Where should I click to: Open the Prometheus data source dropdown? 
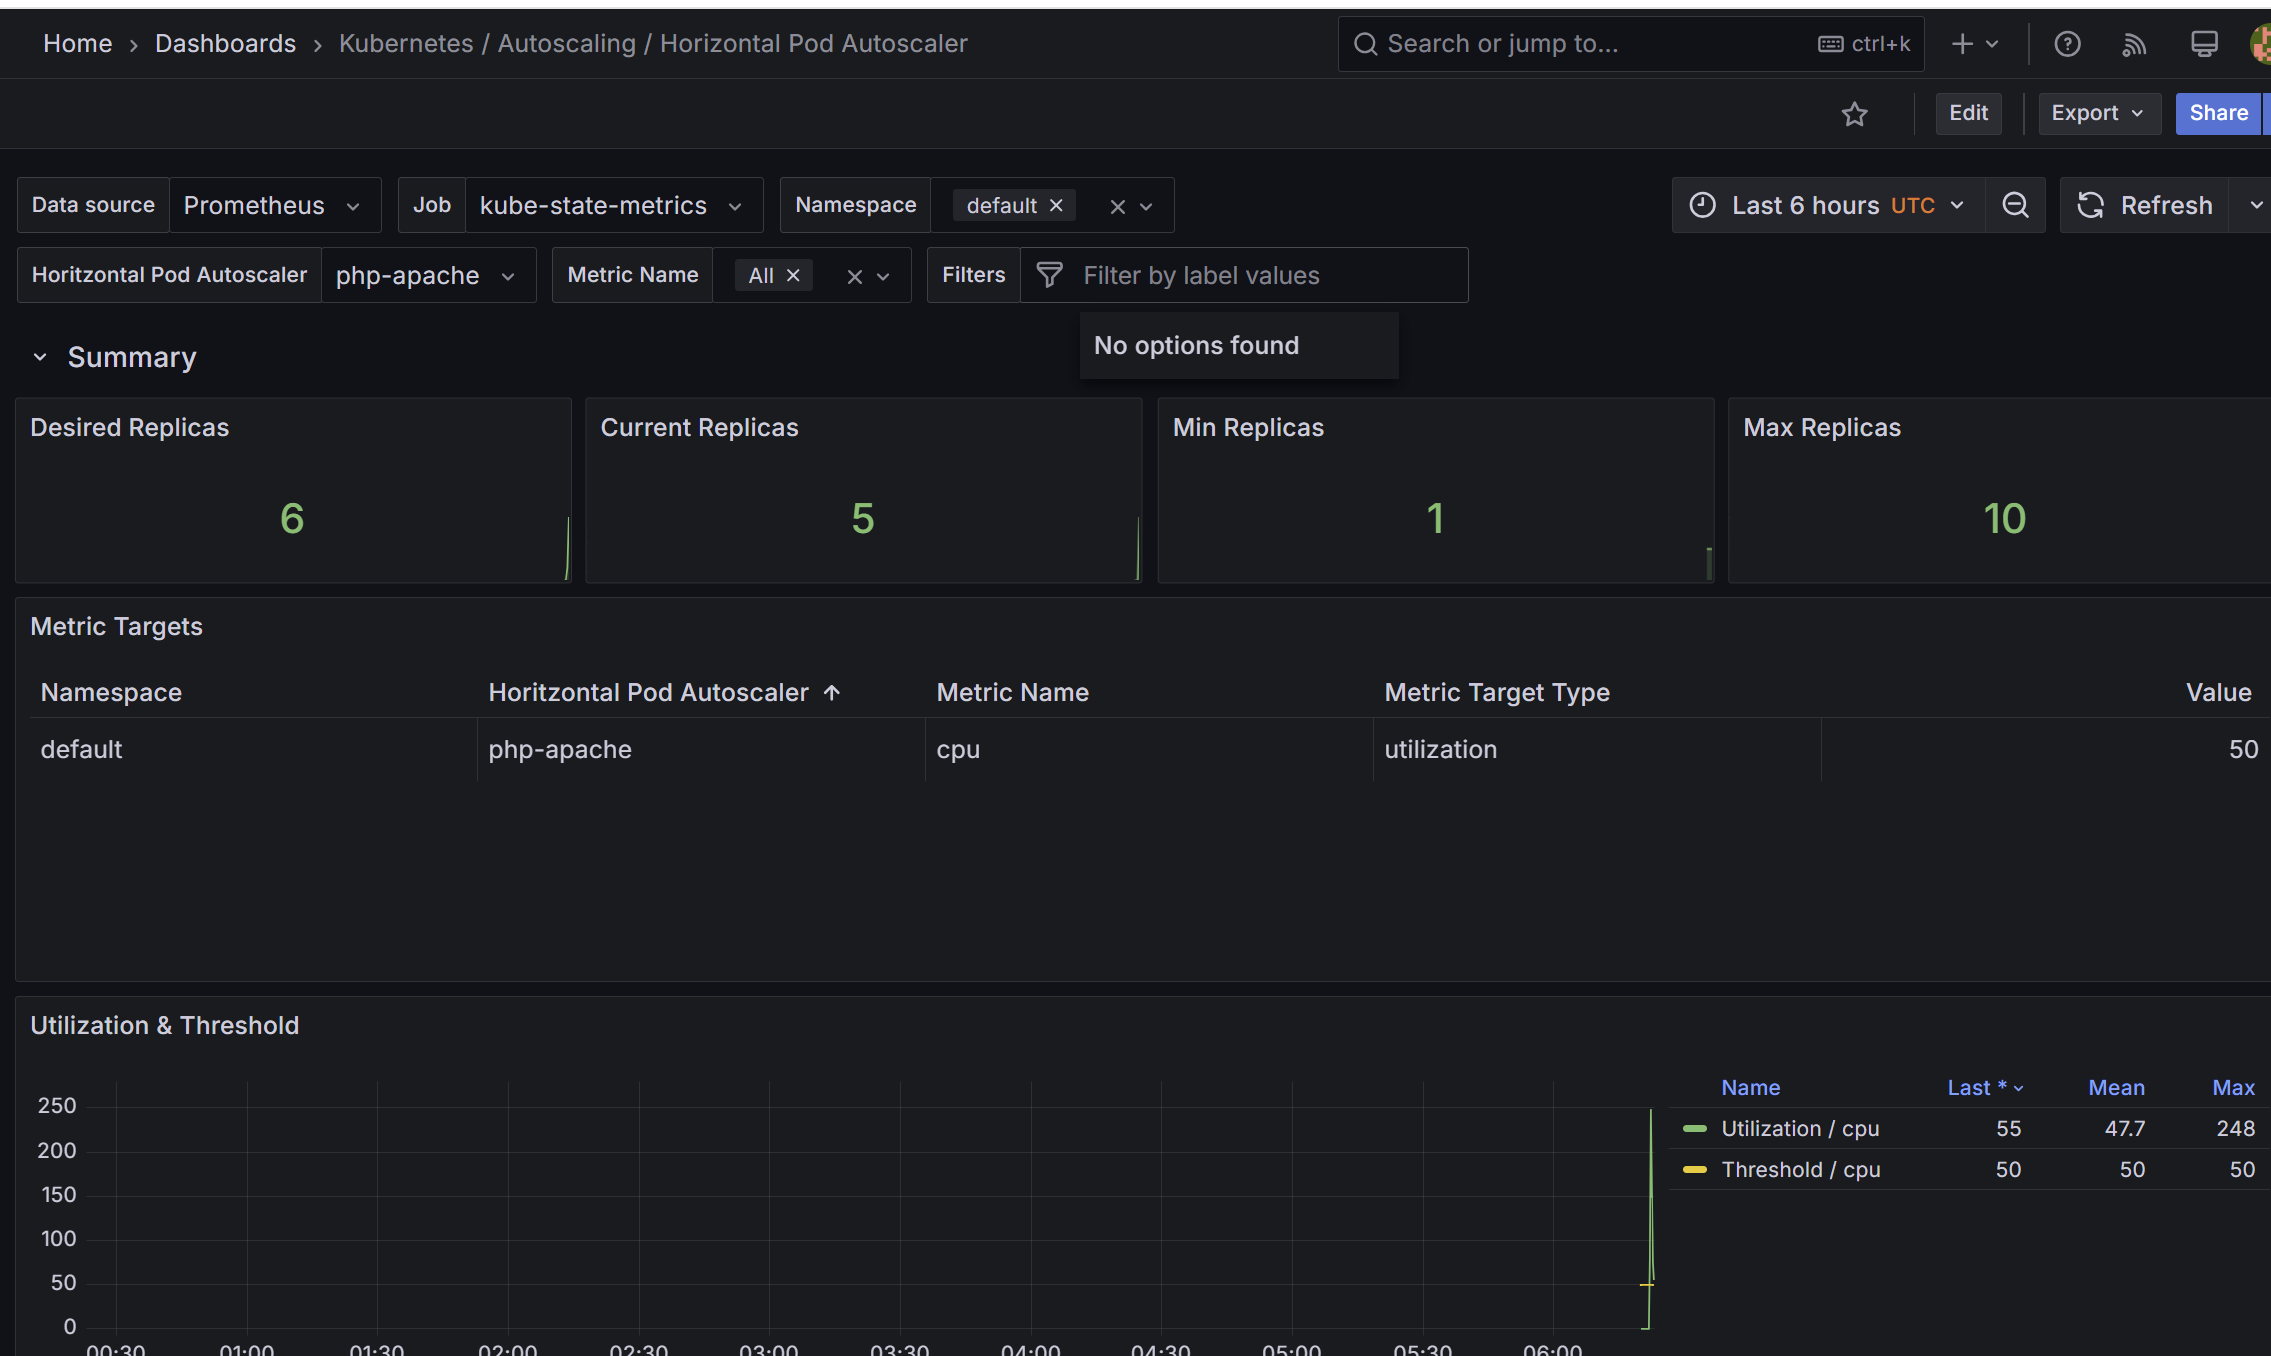[x=274, y=205]
